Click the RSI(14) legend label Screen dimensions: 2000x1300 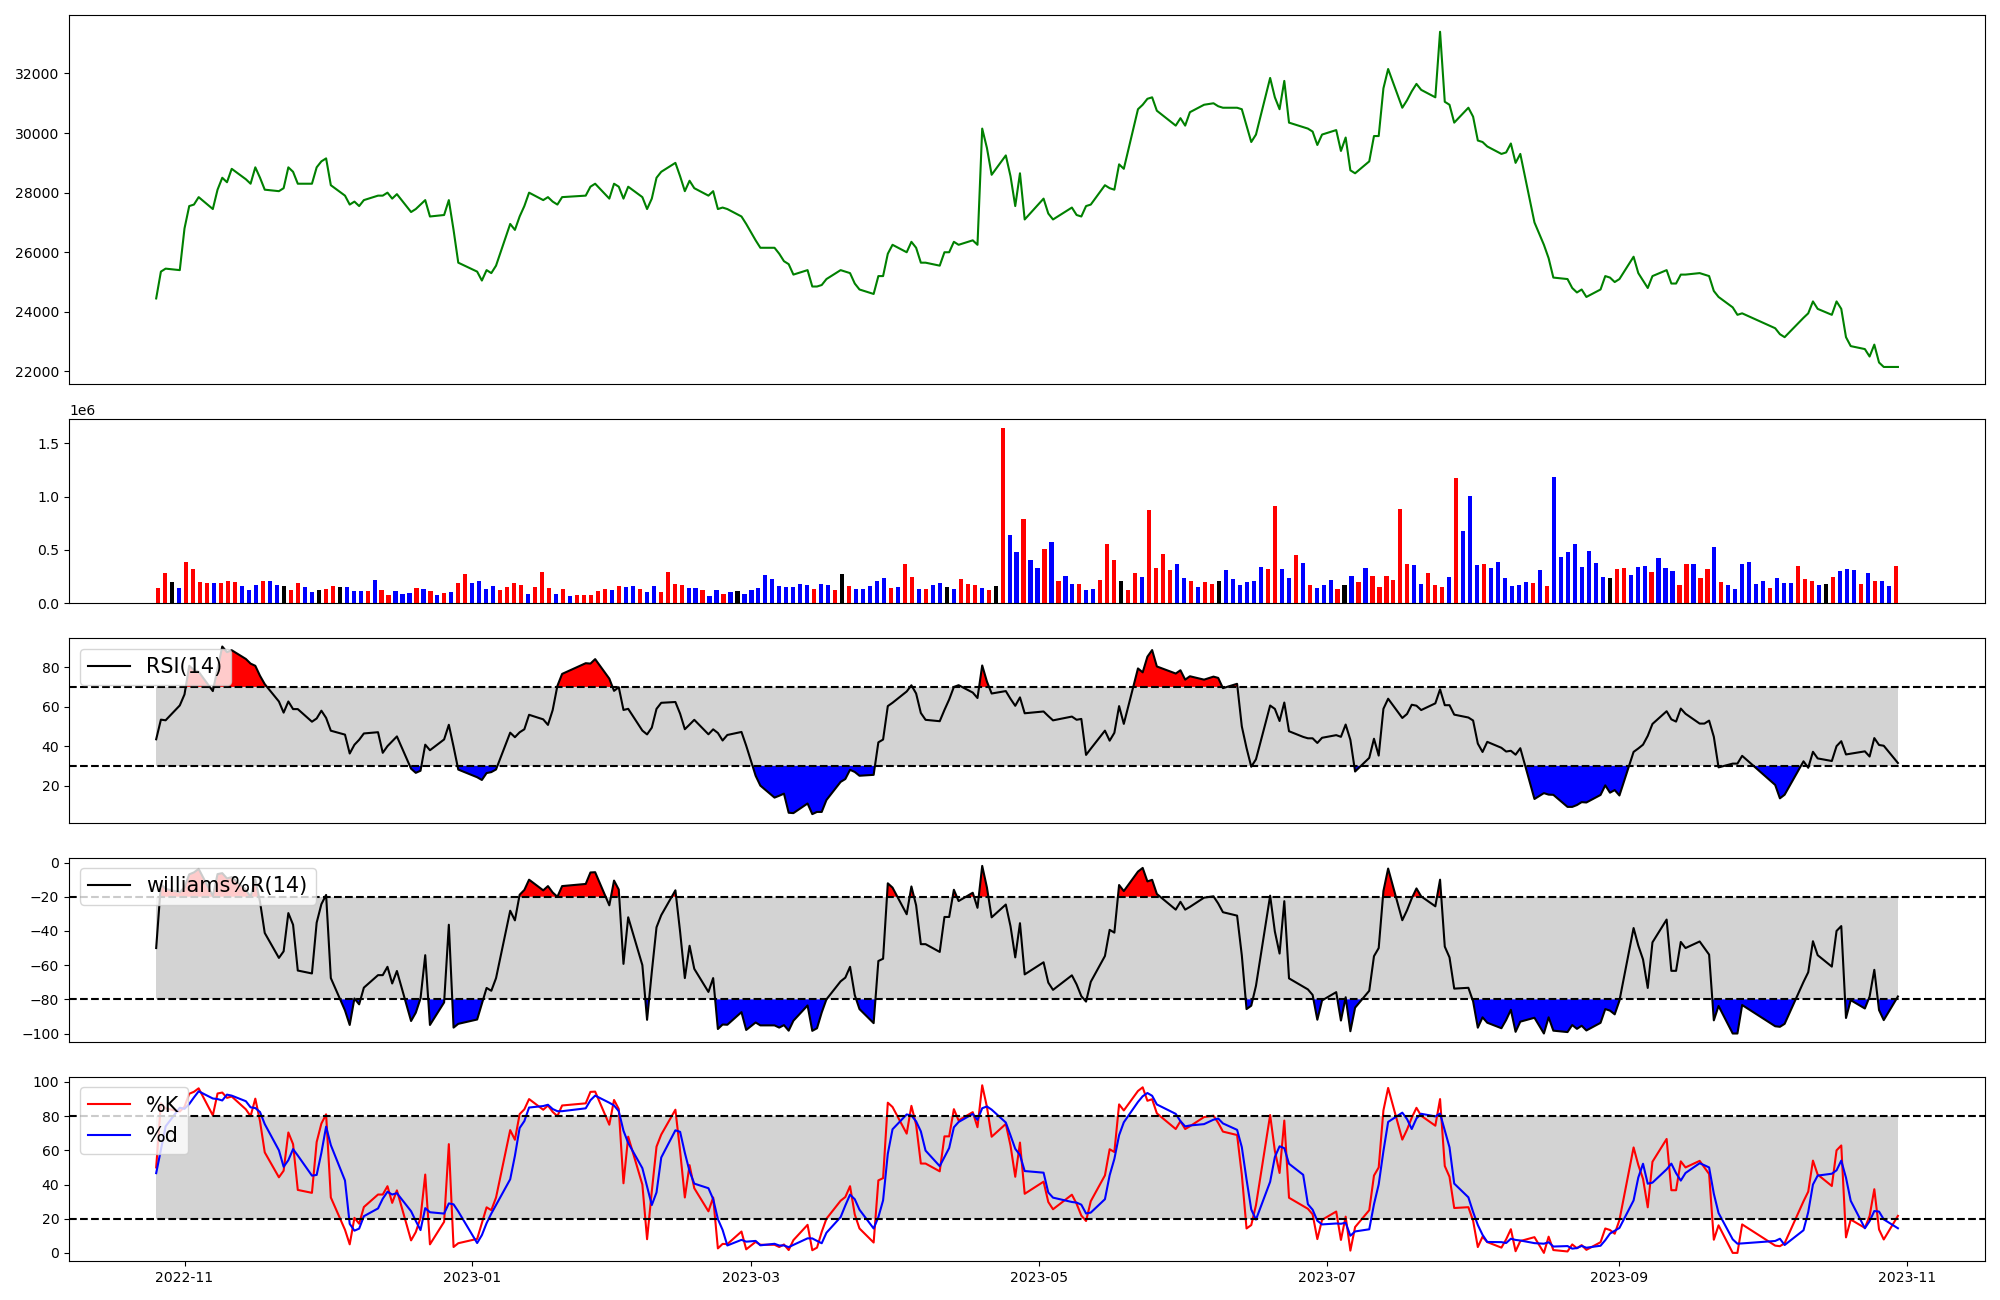point(183,666)
